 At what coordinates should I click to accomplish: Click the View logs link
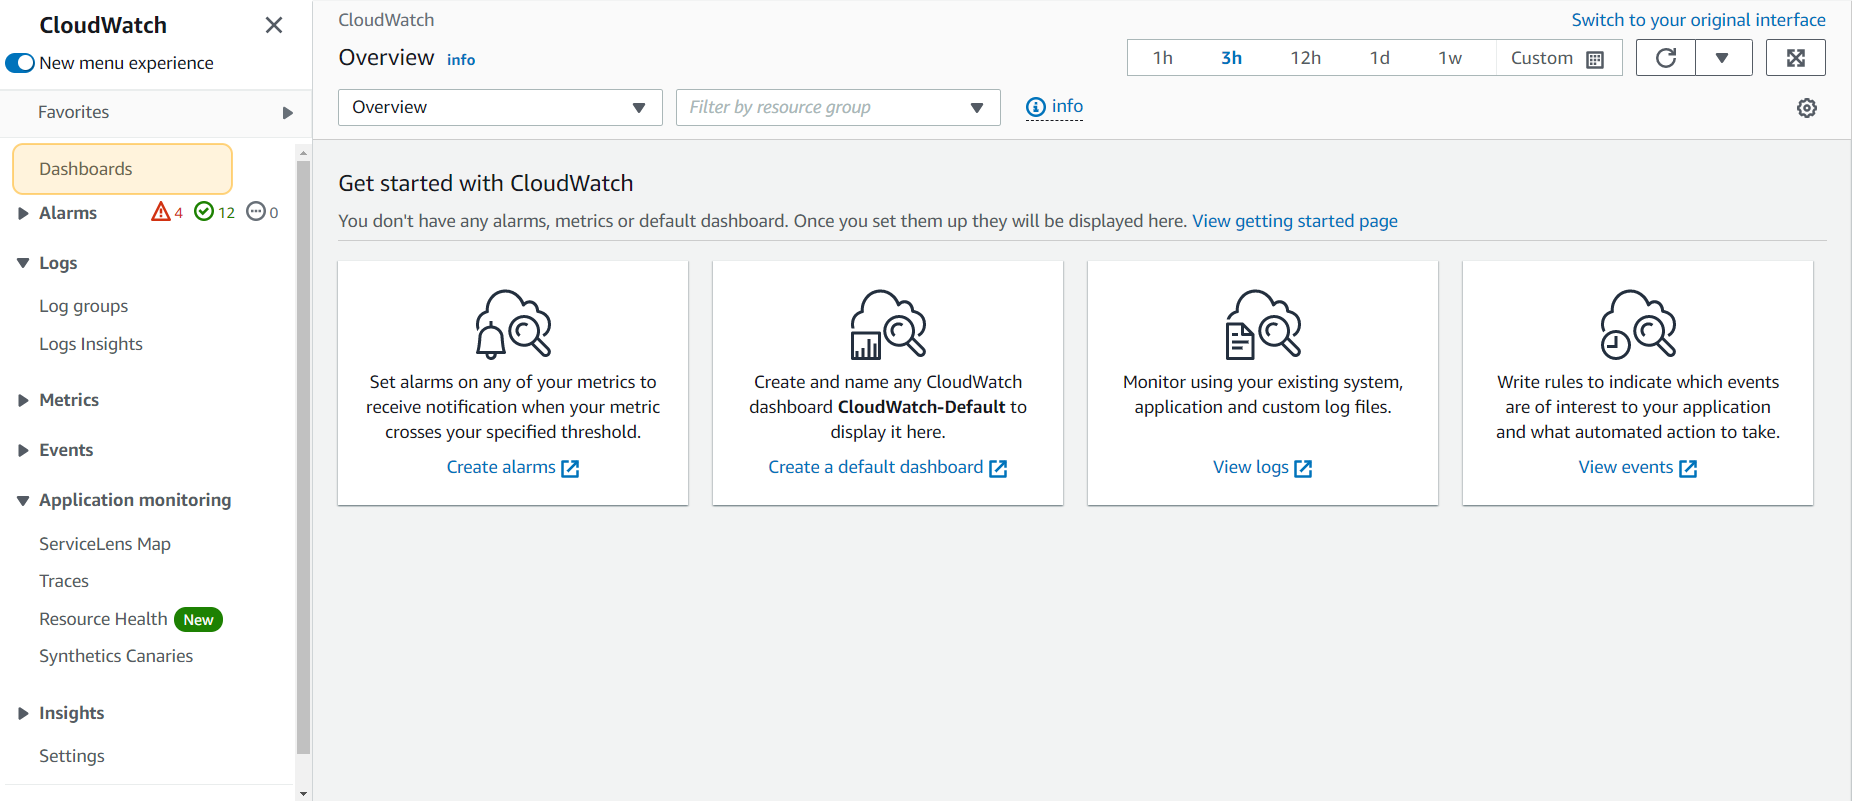(1263, 467)
